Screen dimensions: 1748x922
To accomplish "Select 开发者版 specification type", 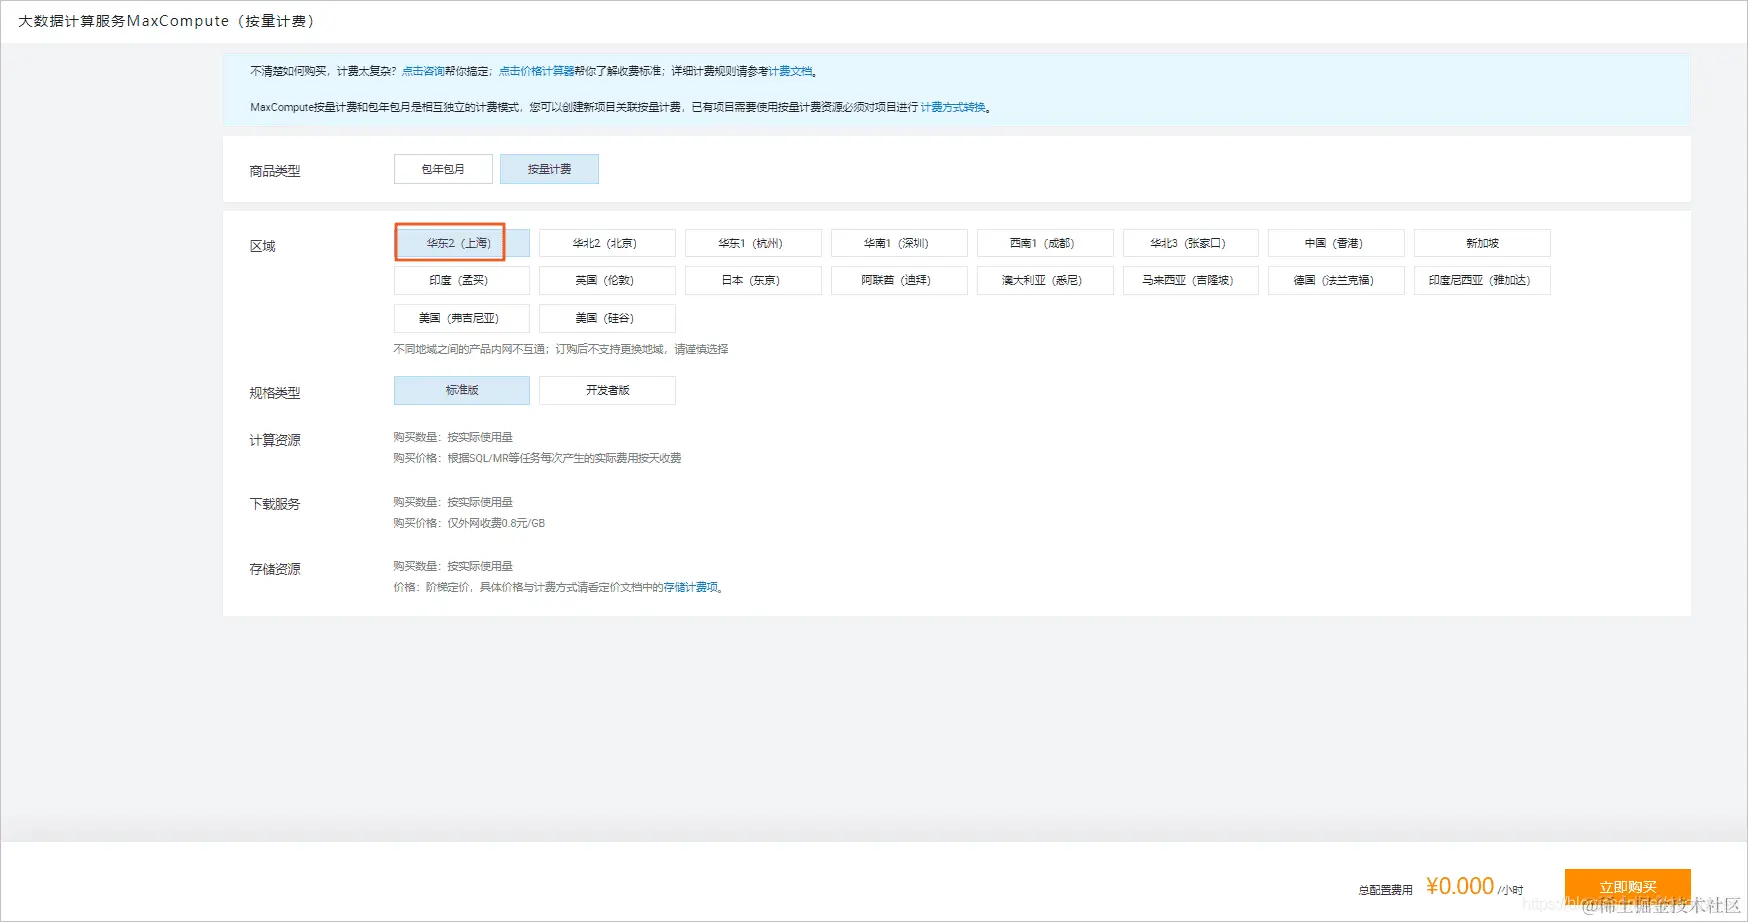I will [607, 390].
